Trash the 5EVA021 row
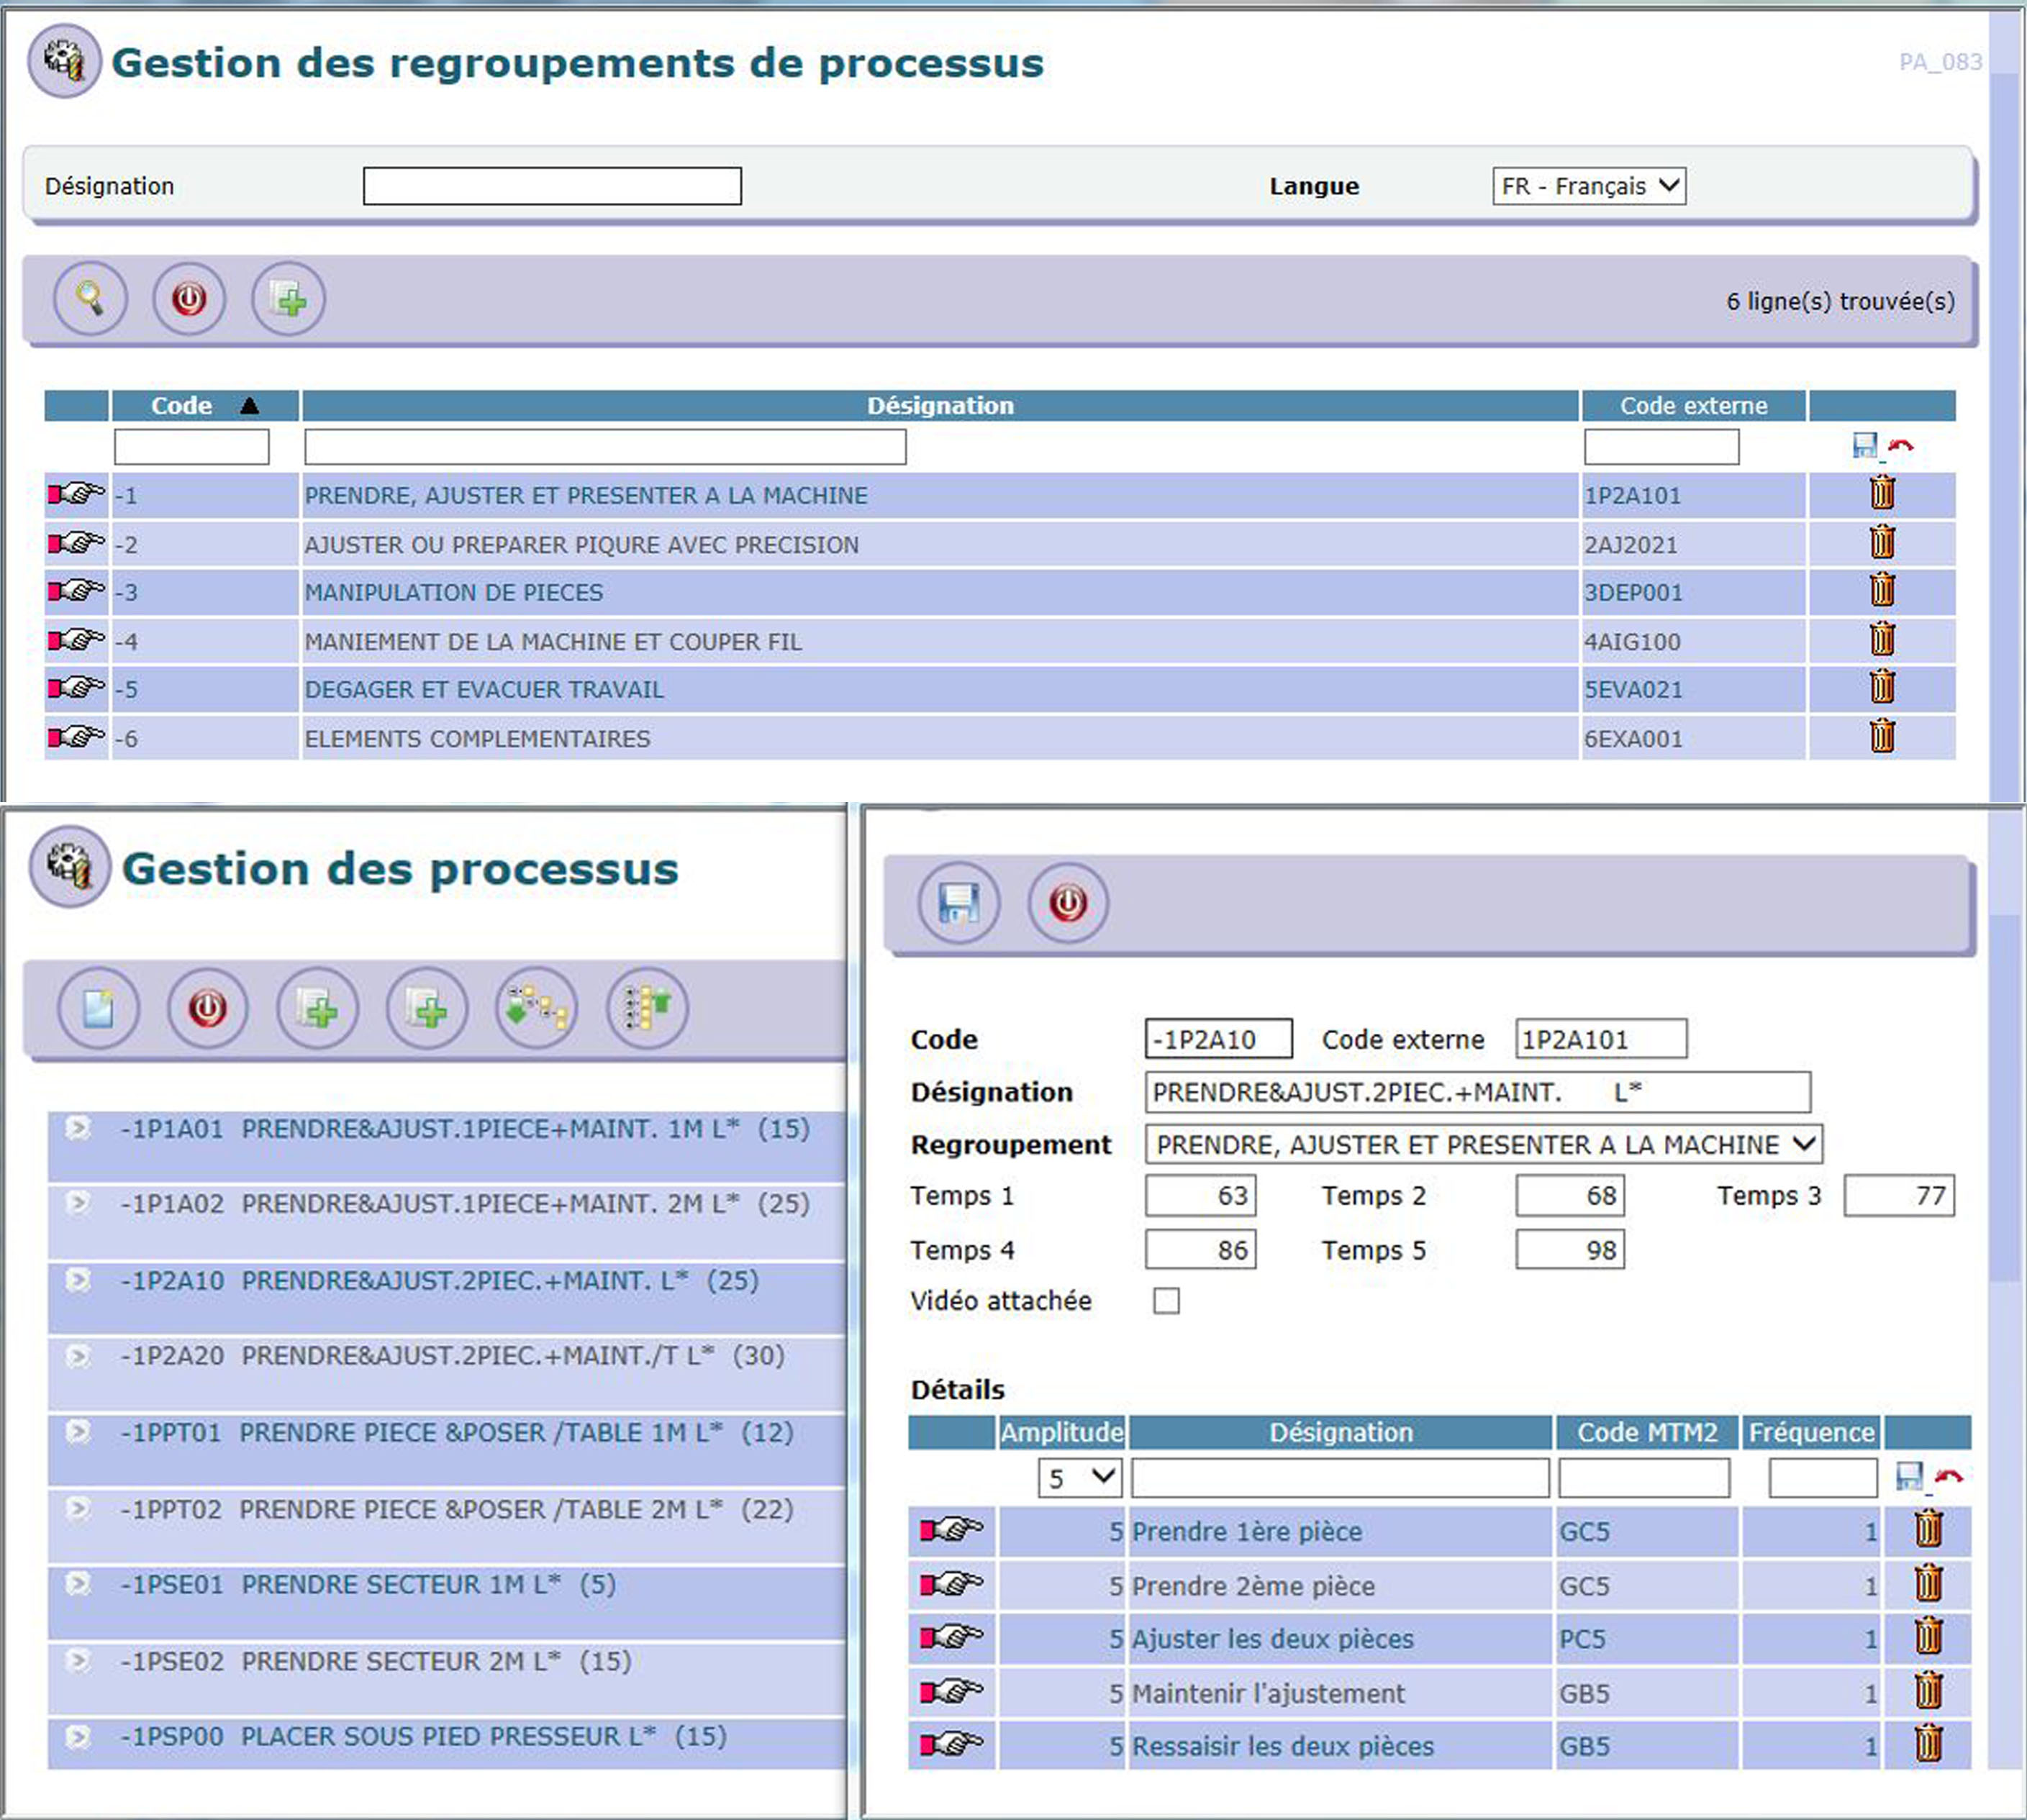Image resolution: width=2027 pixels, height=1820 pixels. tap(1882, 687)
